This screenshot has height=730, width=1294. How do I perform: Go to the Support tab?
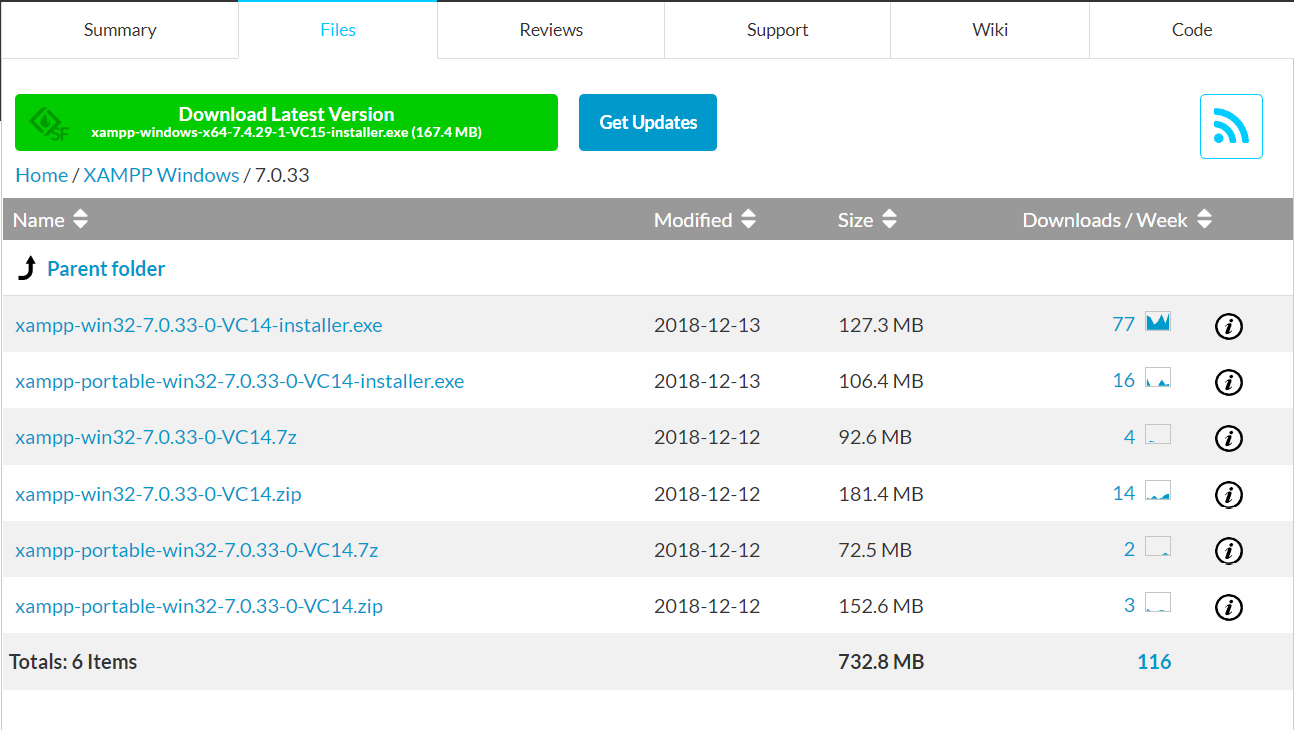pyautogui.click(x=777, y=30)
